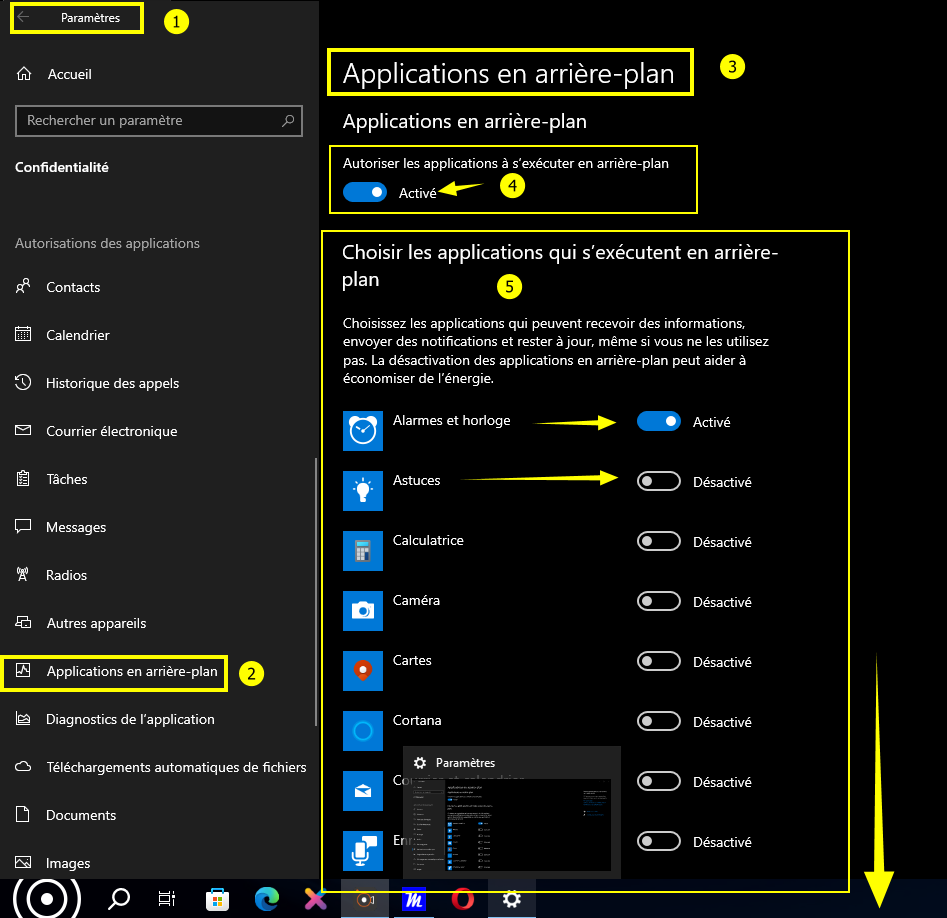The height and width of the screenshot is (918, 947).
Task: Click the Courrier électronique envelope icon
Action: 23,430
